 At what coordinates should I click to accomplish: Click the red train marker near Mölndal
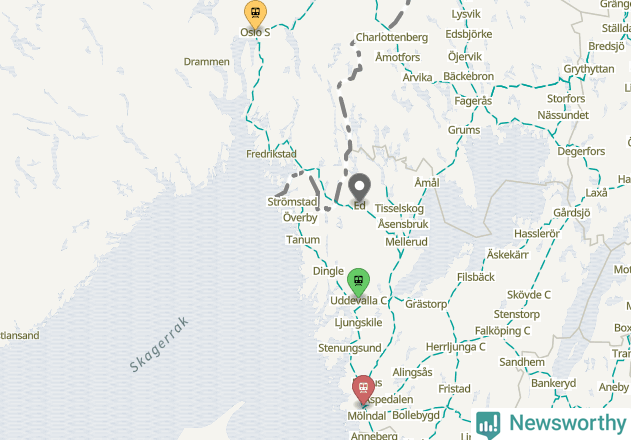363,389
